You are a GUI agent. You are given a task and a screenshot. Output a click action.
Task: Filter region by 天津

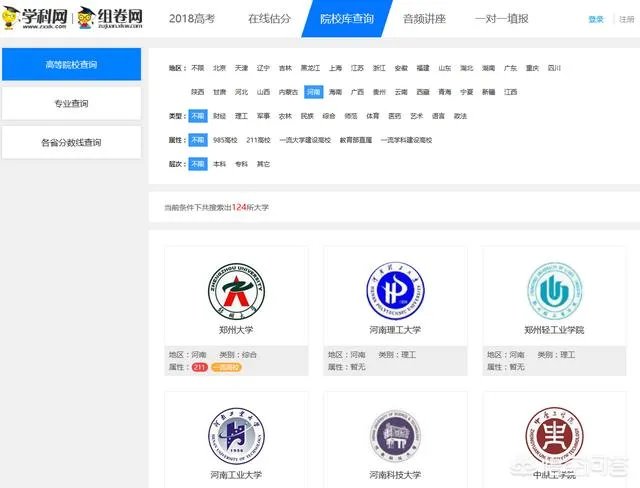(x=241, y=68)
